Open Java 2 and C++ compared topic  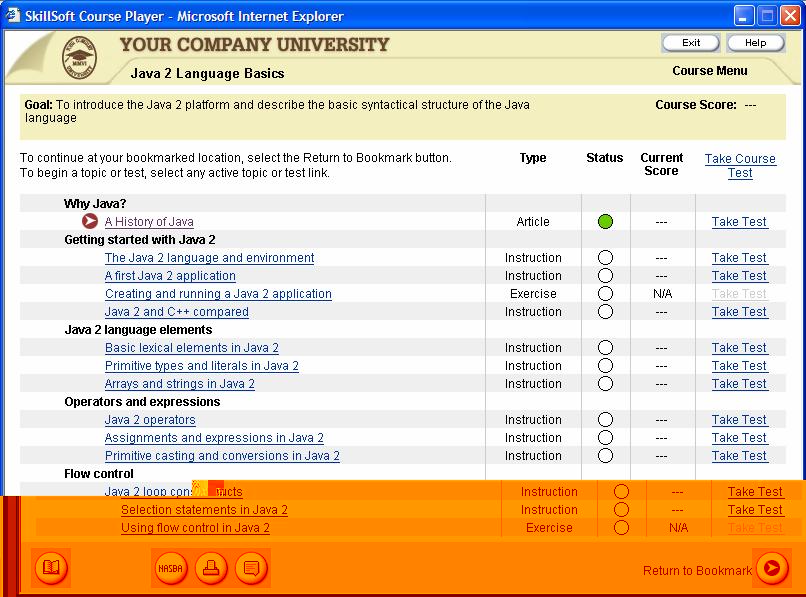[177, 312]
